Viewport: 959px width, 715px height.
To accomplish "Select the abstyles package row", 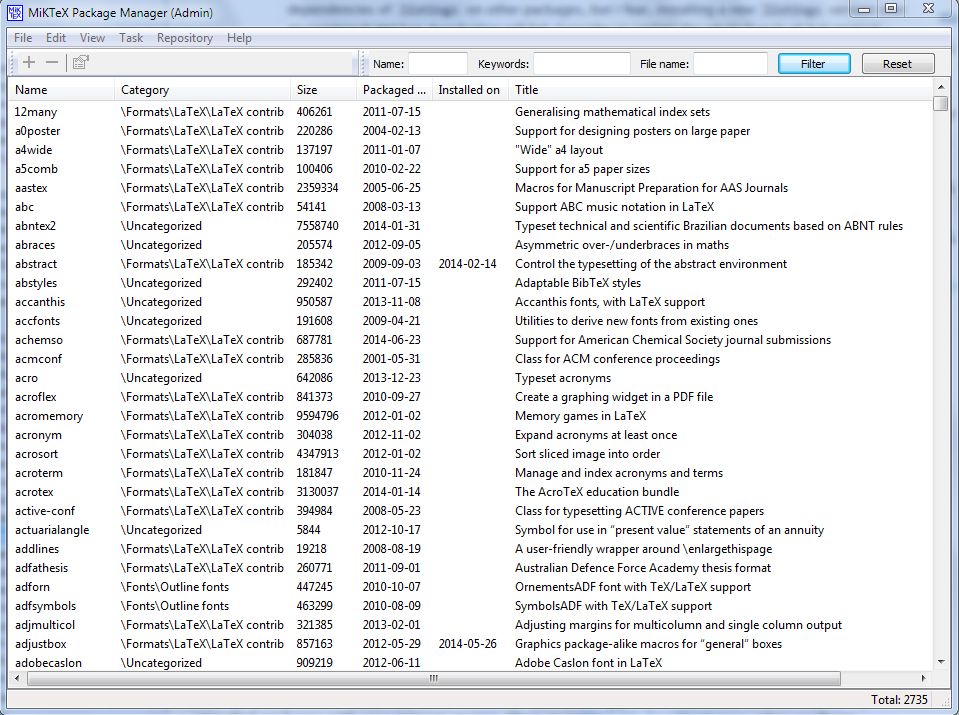I will point(471,283).
